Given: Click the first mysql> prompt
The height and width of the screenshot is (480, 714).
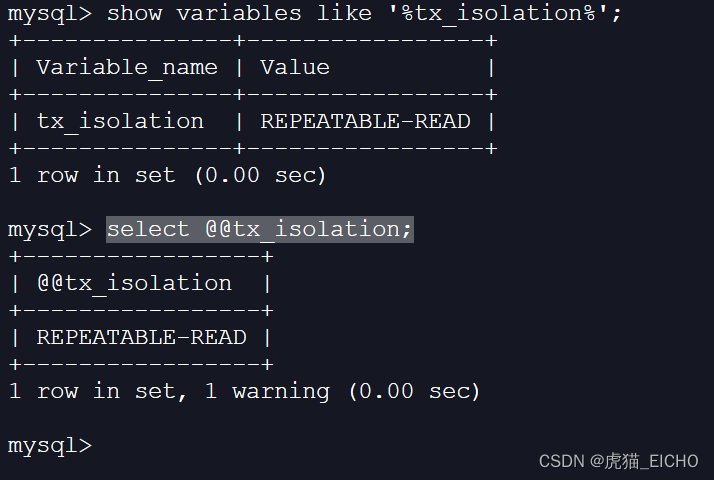Looking at the screenshot, I should (50, 14).
